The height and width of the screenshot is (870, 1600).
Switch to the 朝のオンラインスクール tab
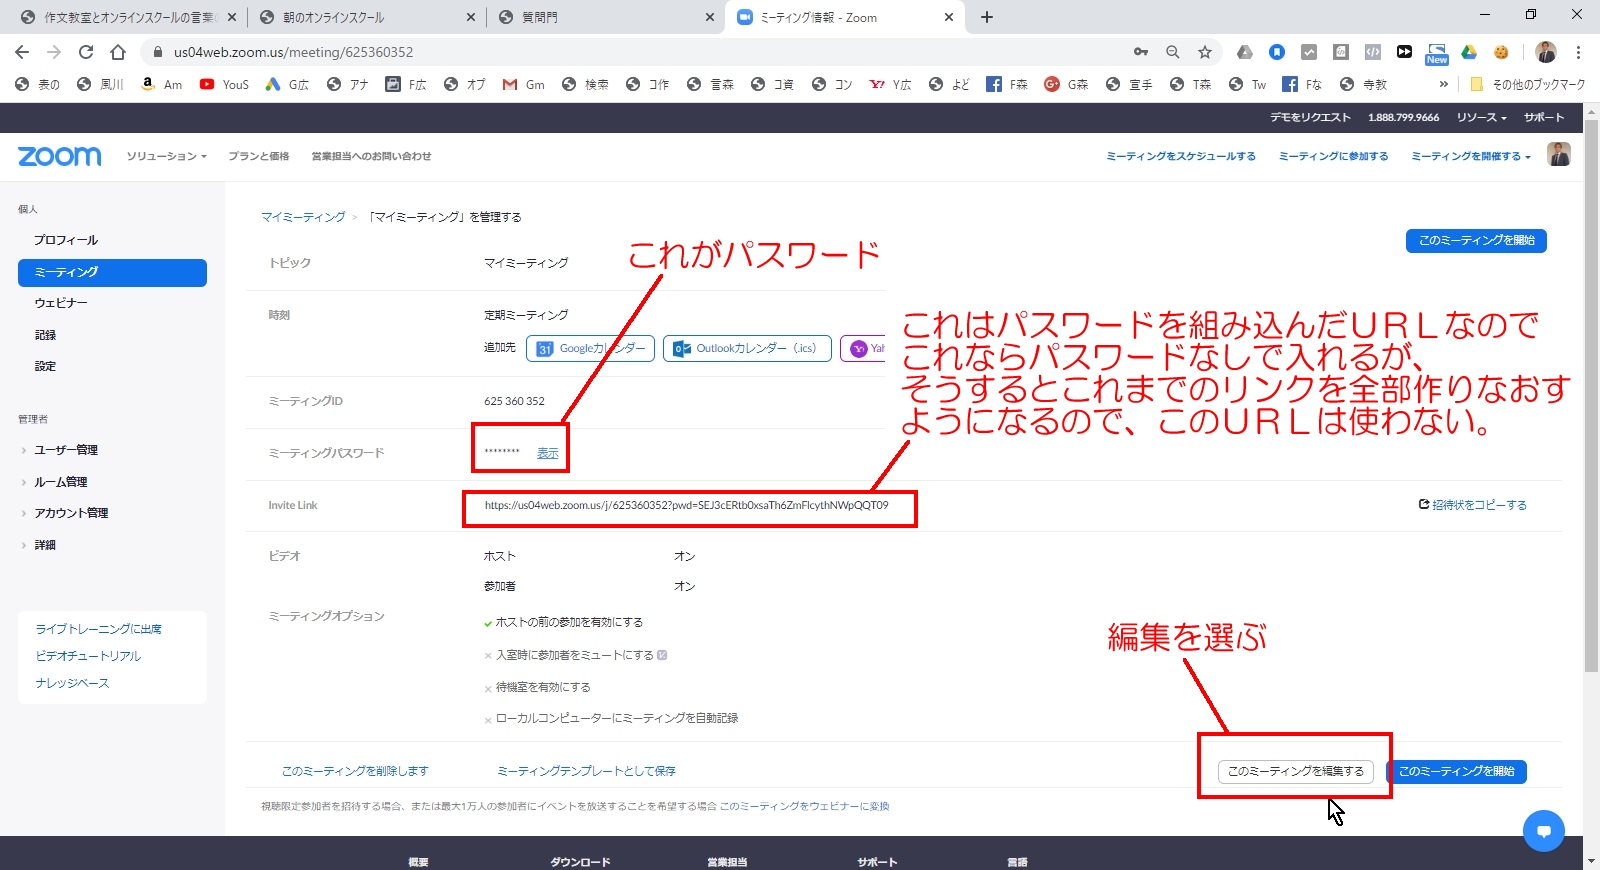pos(365,17)
